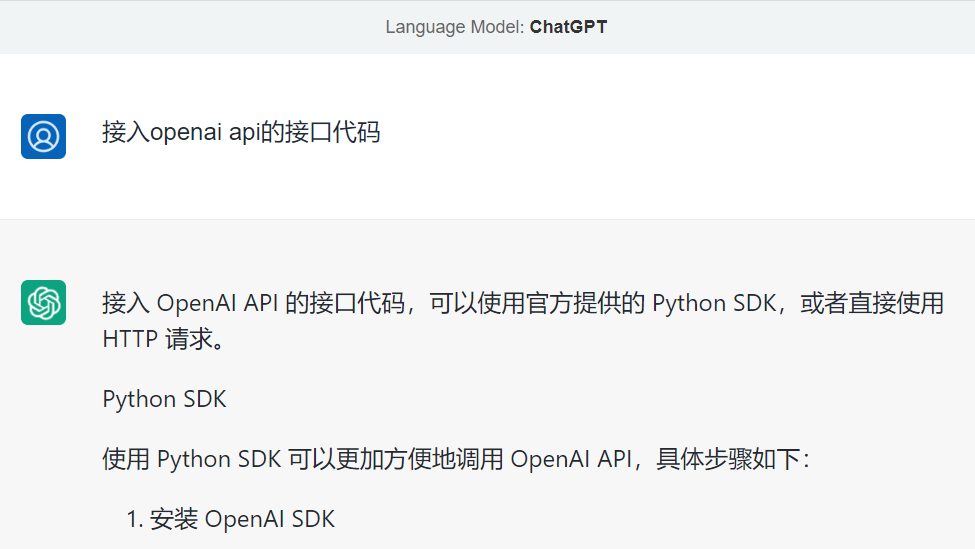Image resolution: width=975 pixels, height=549 pixels.
Task: Select the 'Language Model:' header label
Action: (455, 27)
